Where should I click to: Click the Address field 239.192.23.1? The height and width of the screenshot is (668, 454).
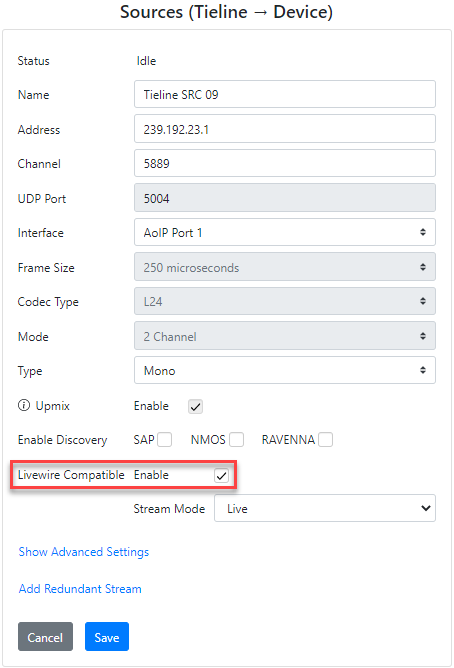click(284, 129)
